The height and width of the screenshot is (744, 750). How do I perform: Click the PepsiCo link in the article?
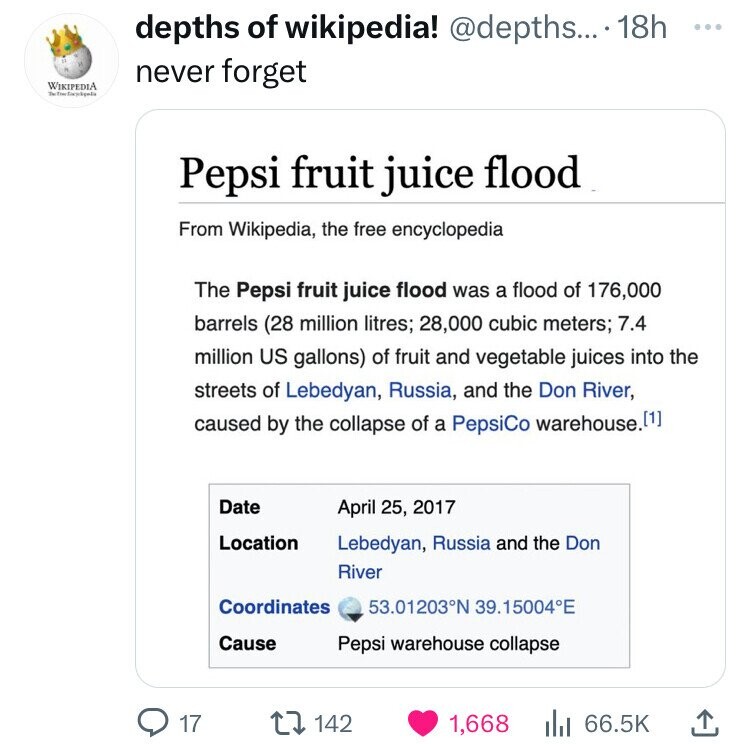(490, 423)
